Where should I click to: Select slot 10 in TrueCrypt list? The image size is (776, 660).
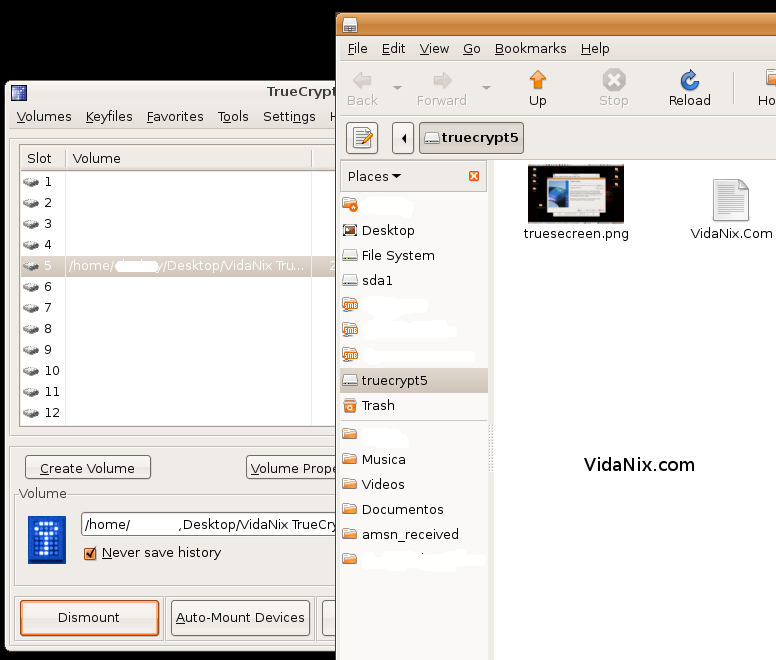178,371
